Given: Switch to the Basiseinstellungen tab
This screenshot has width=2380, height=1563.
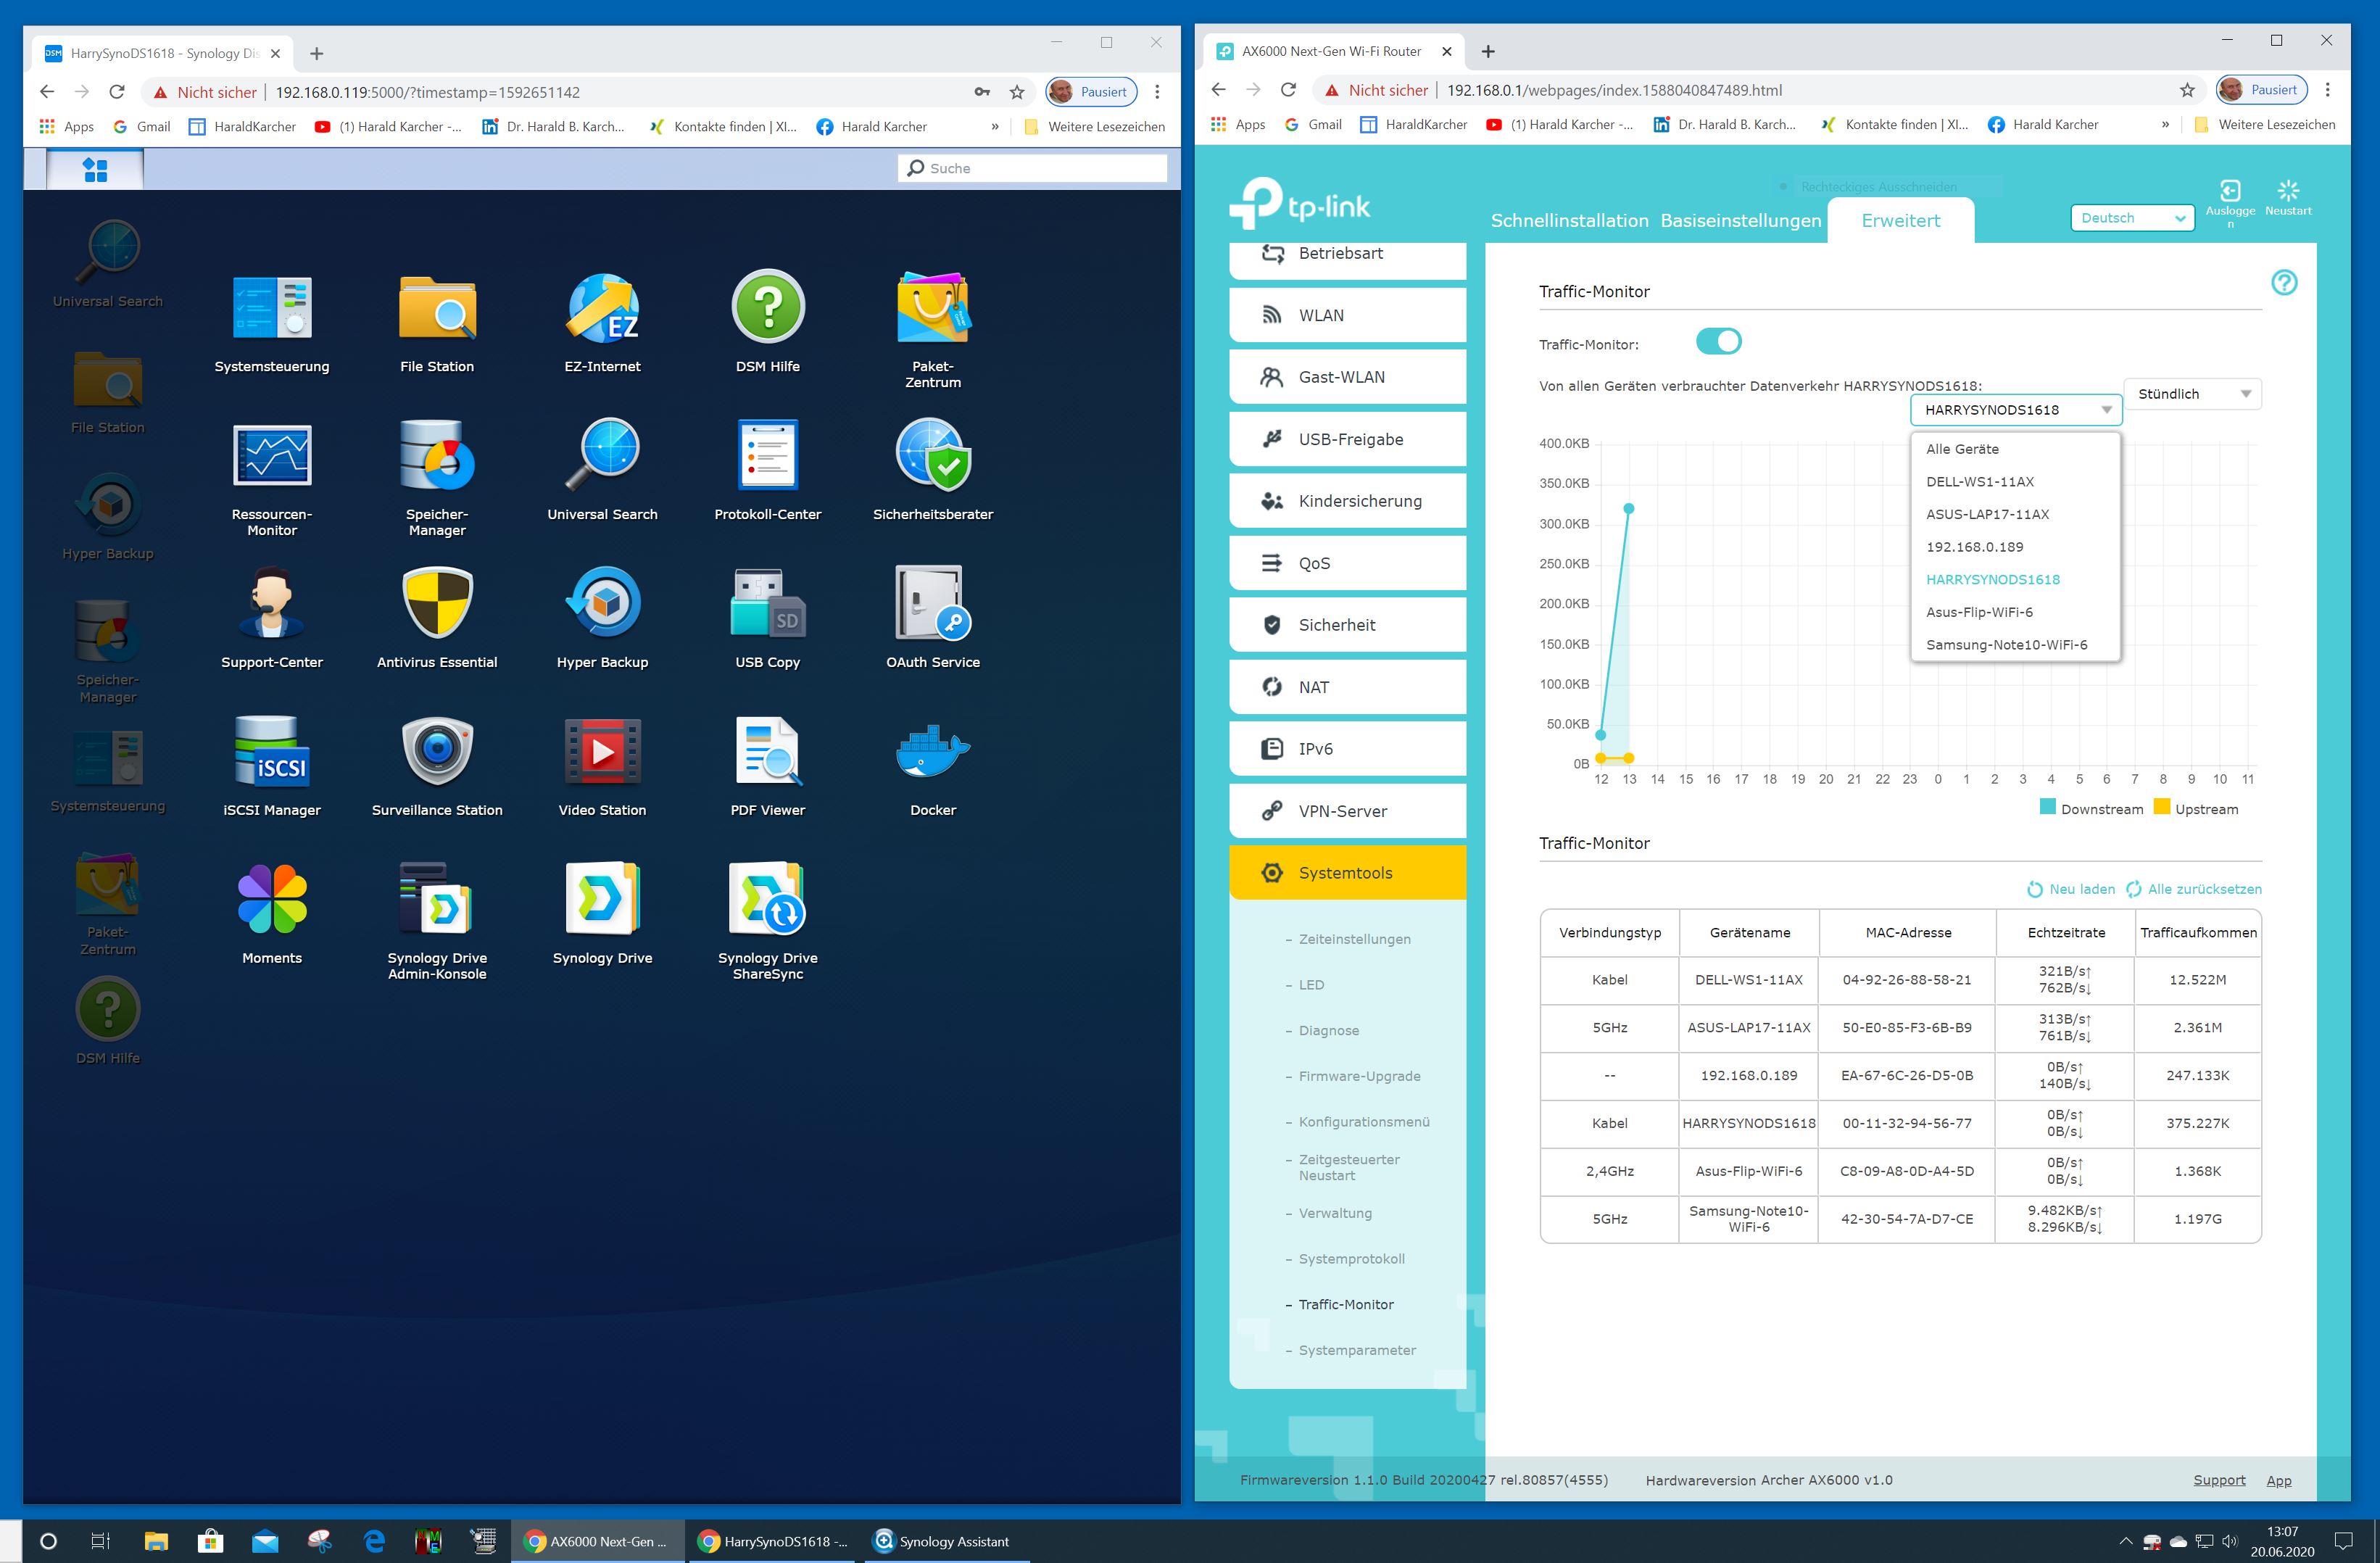Looking at the screenshot, I should pyautogui.click(x=1740, y=221).
